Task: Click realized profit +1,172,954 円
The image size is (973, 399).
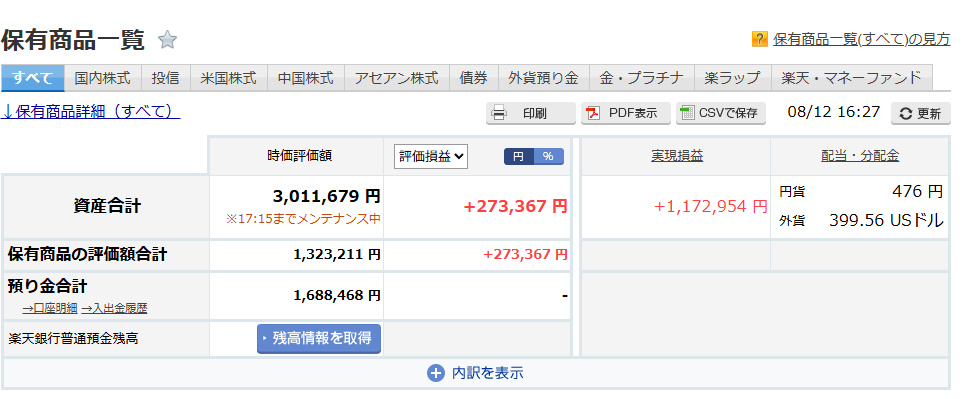Action: [711, 207]
